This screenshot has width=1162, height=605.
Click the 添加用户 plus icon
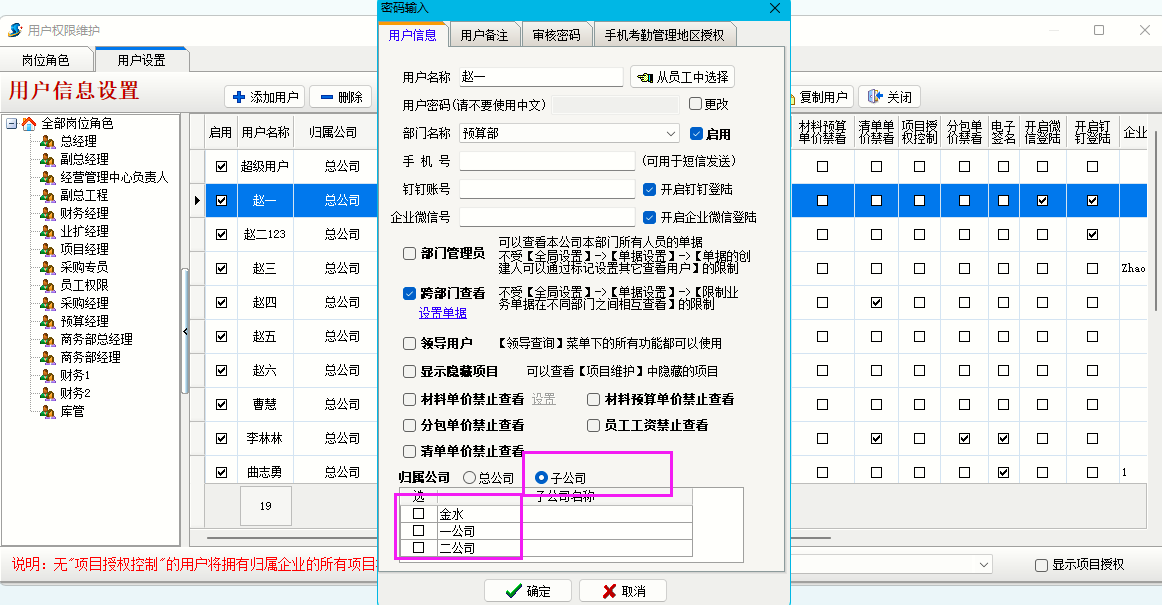click(239, 97)
